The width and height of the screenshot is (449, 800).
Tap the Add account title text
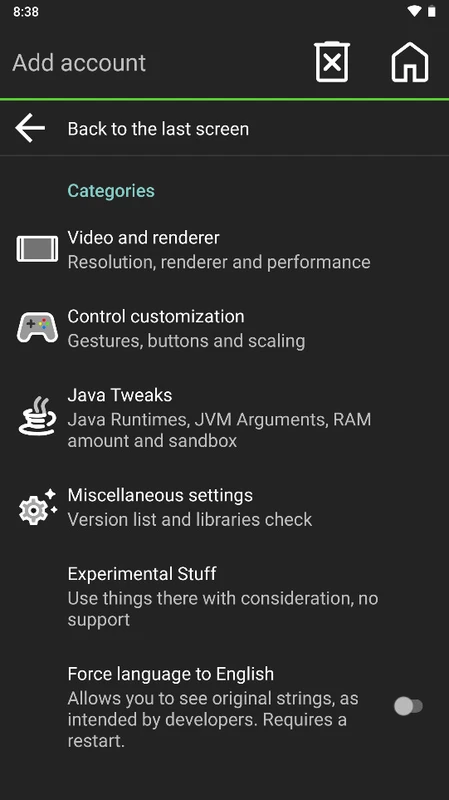coord(79,63)
